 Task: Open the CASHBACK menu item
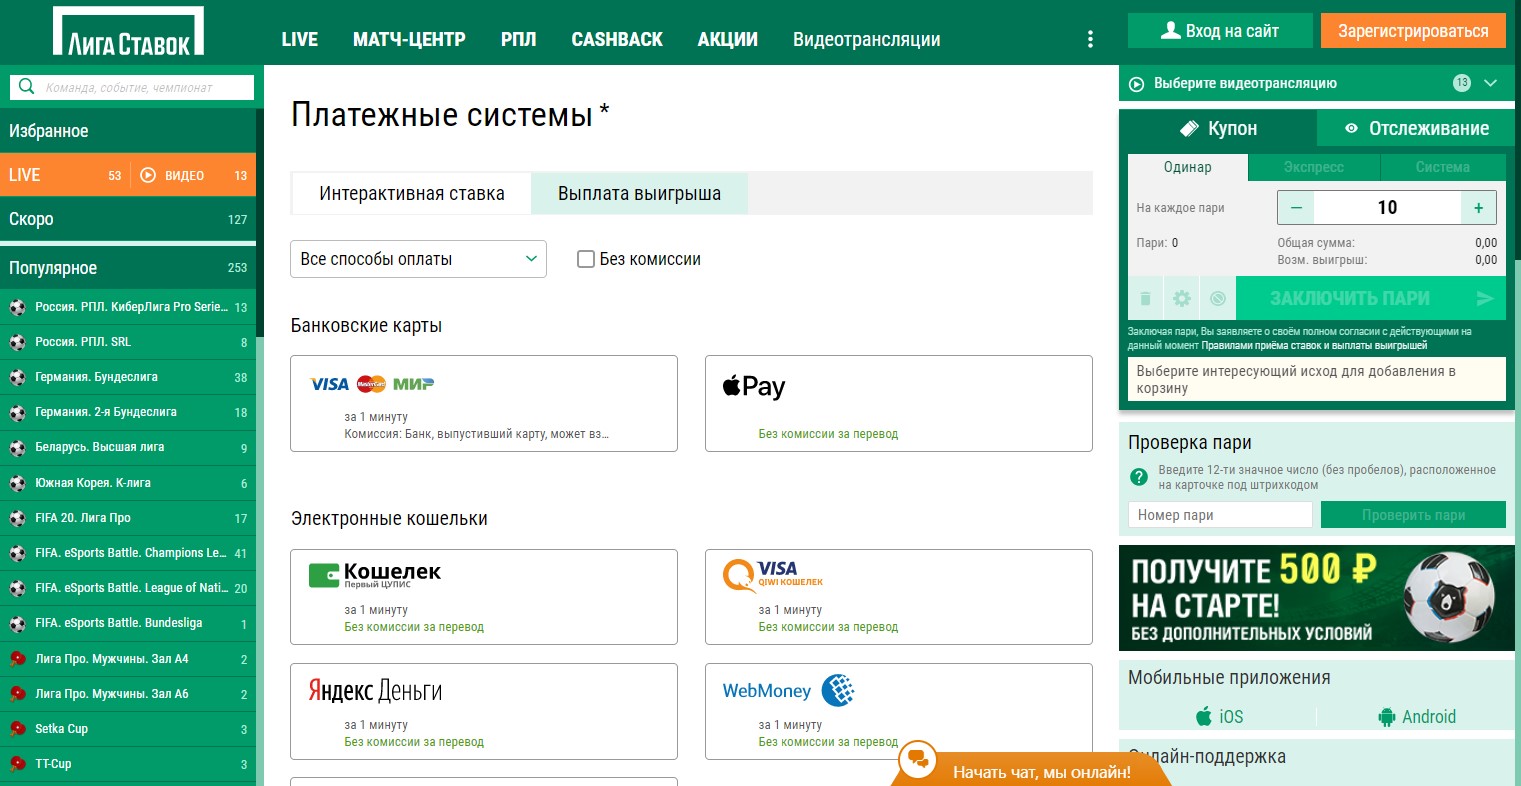(x=617, y=39)
